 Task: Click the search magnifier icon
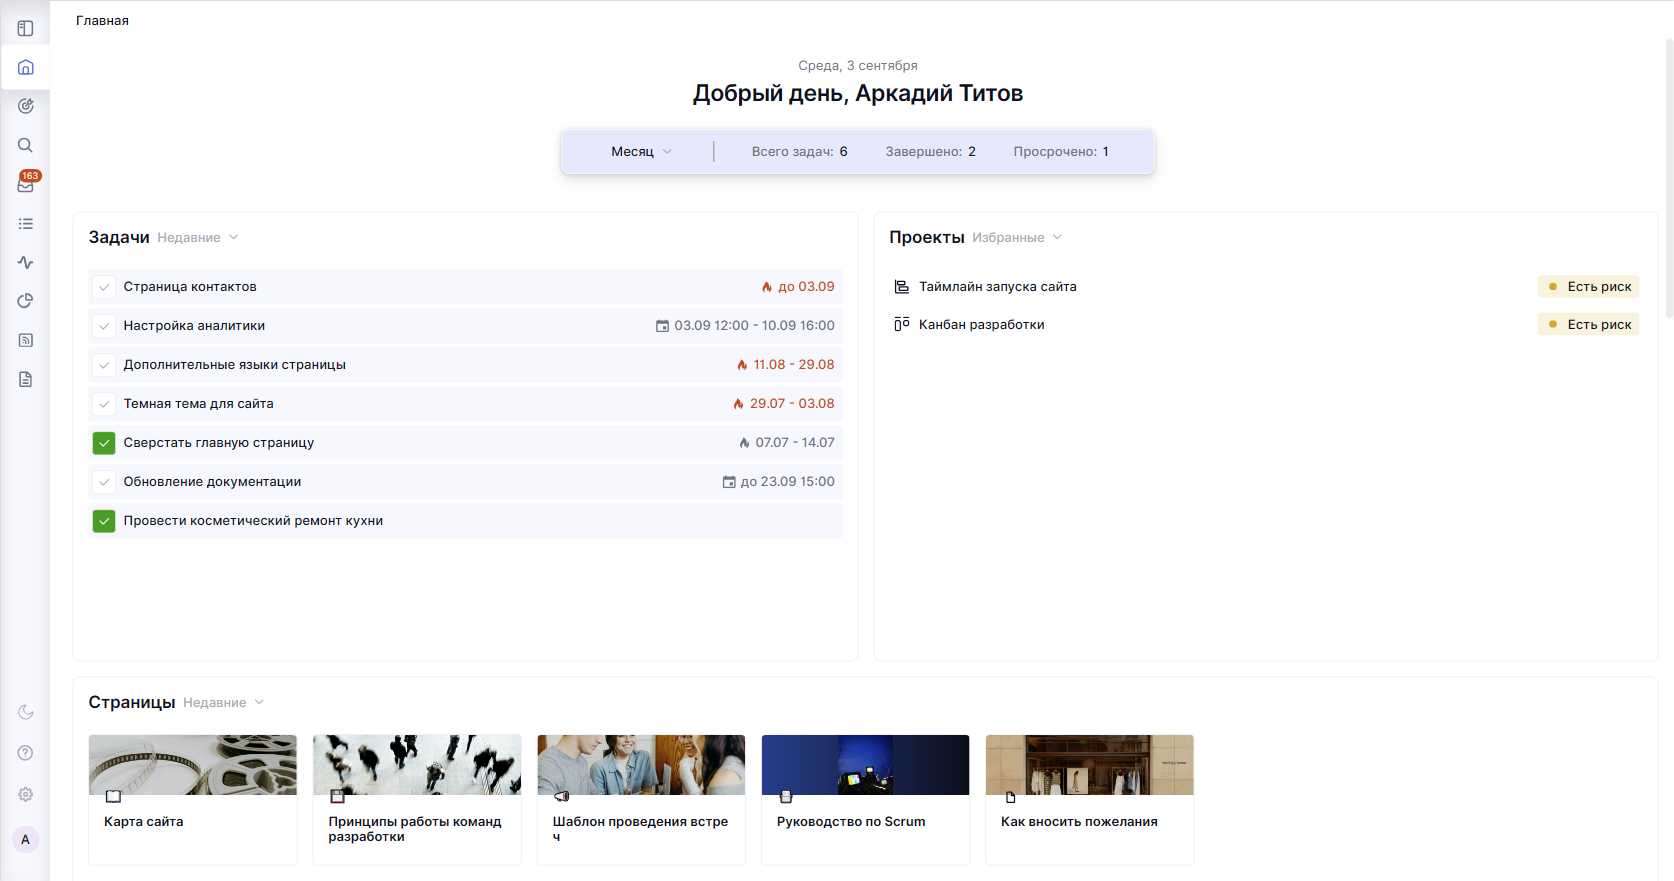[x=26, y=145]
